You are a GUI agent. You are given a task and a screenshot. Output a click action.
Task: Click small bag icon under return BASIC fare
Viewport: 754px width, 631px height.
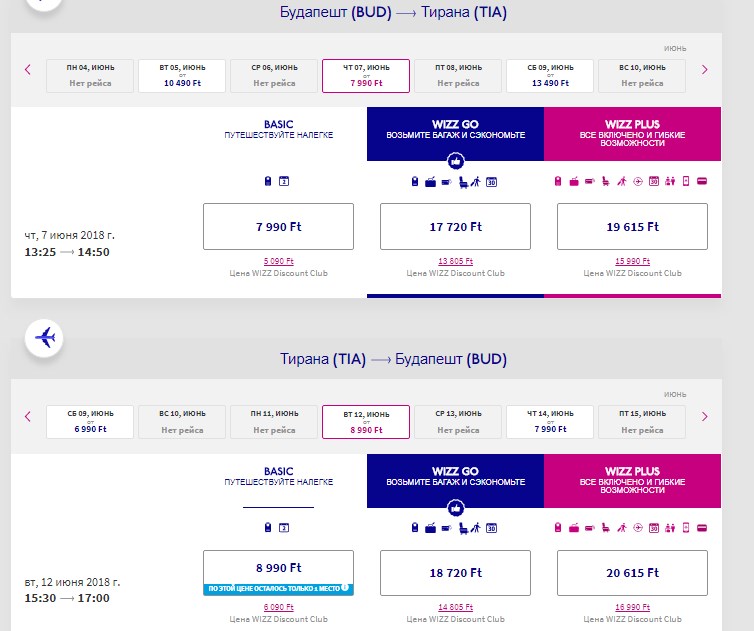coord(267,528)
